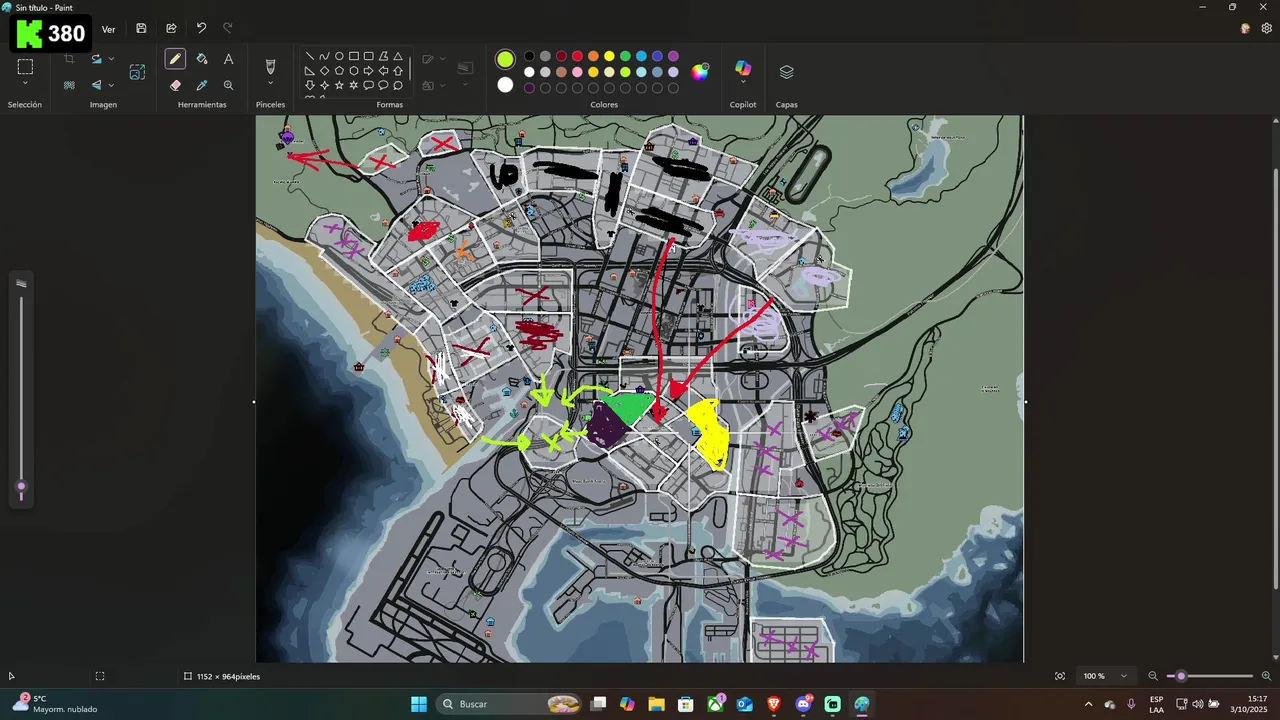1280x720 pixels.
Task: Open Discord from the taskbar
Action: [x=803, y=704]
